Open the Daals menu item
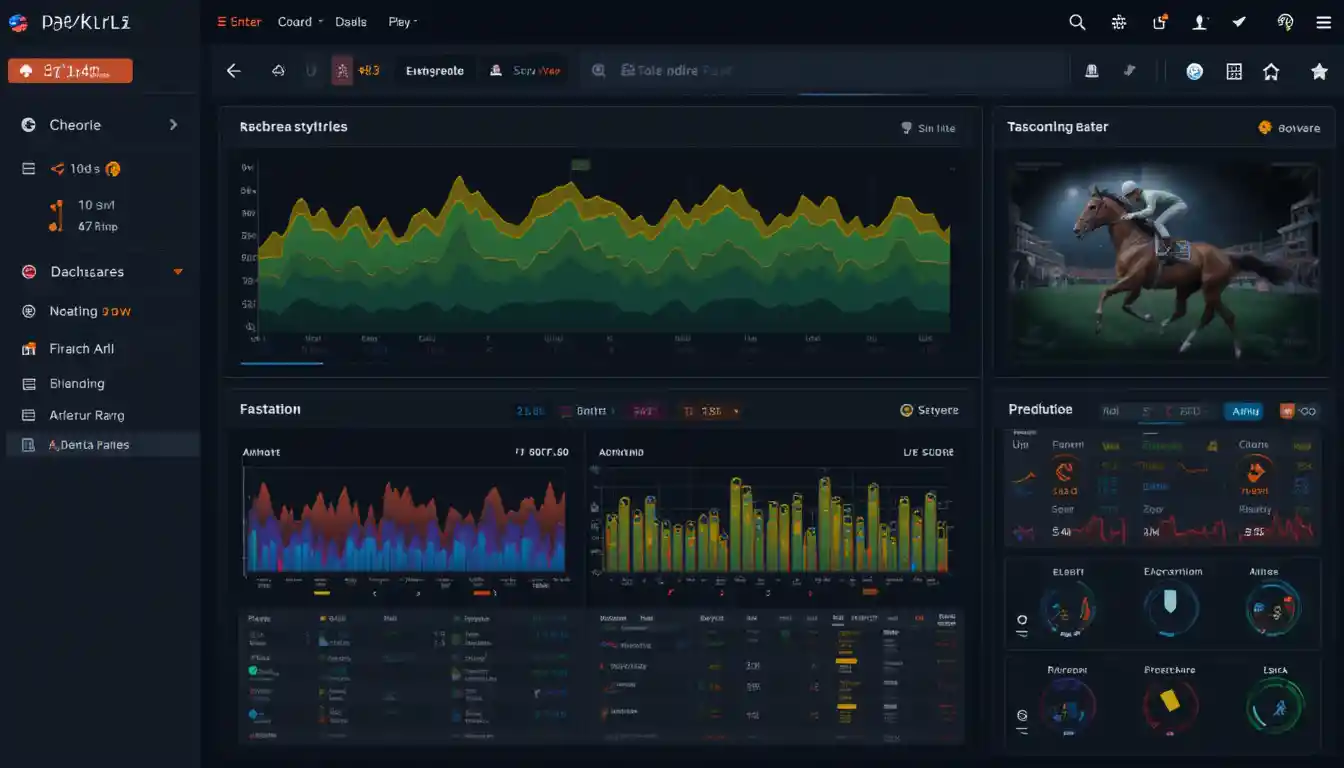Viewport: 1344px width, 768px height. (x=351, y=22)
